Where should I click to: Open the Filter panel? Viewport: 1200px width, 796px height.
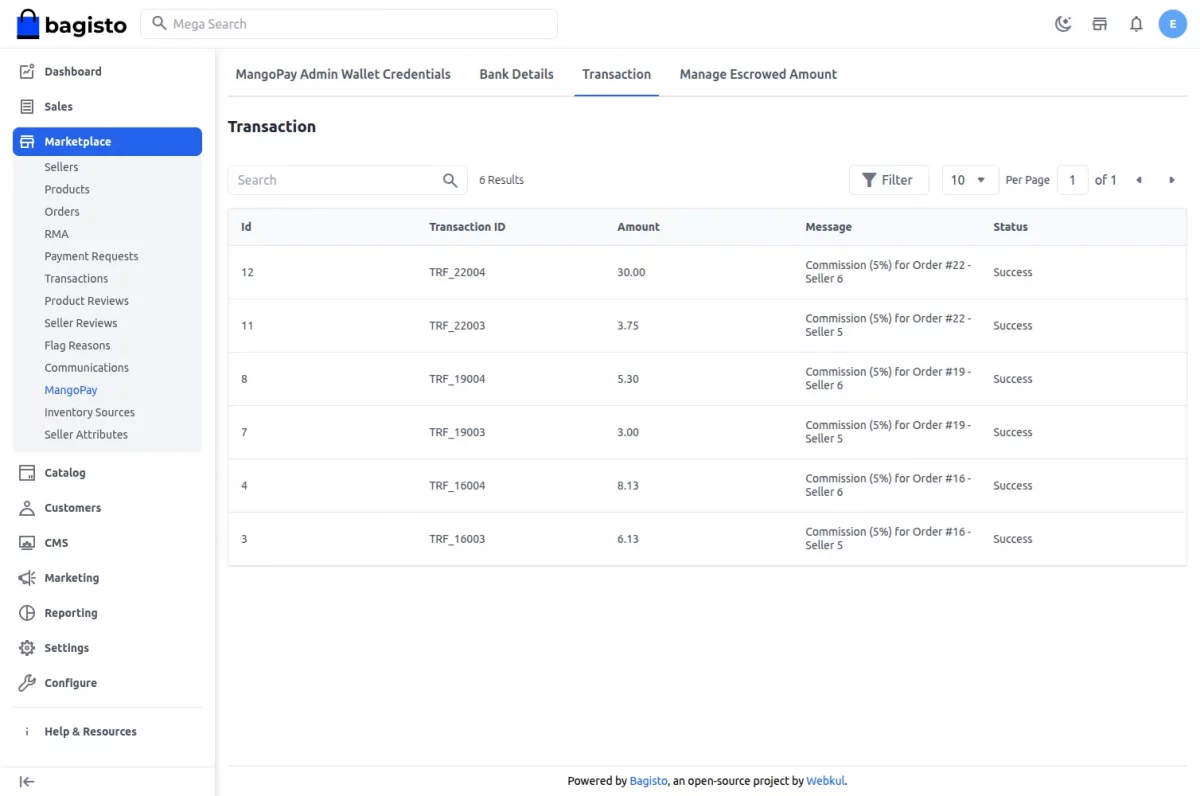click(x=889, y=180)
